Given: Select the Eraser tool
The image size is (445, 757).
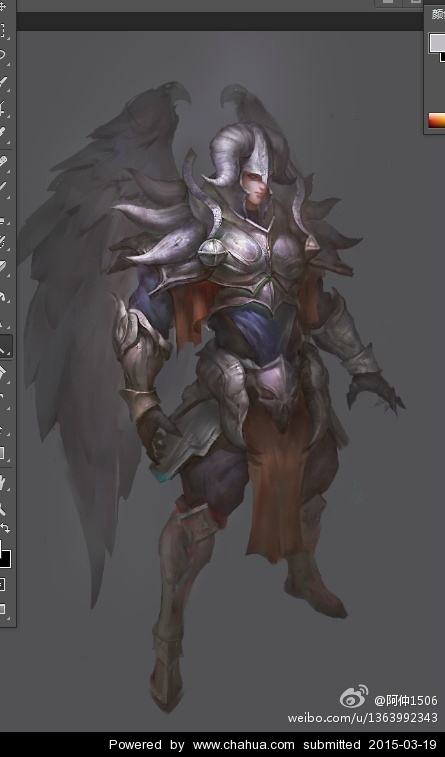Looking at the screenshot, I should [3, 267].
